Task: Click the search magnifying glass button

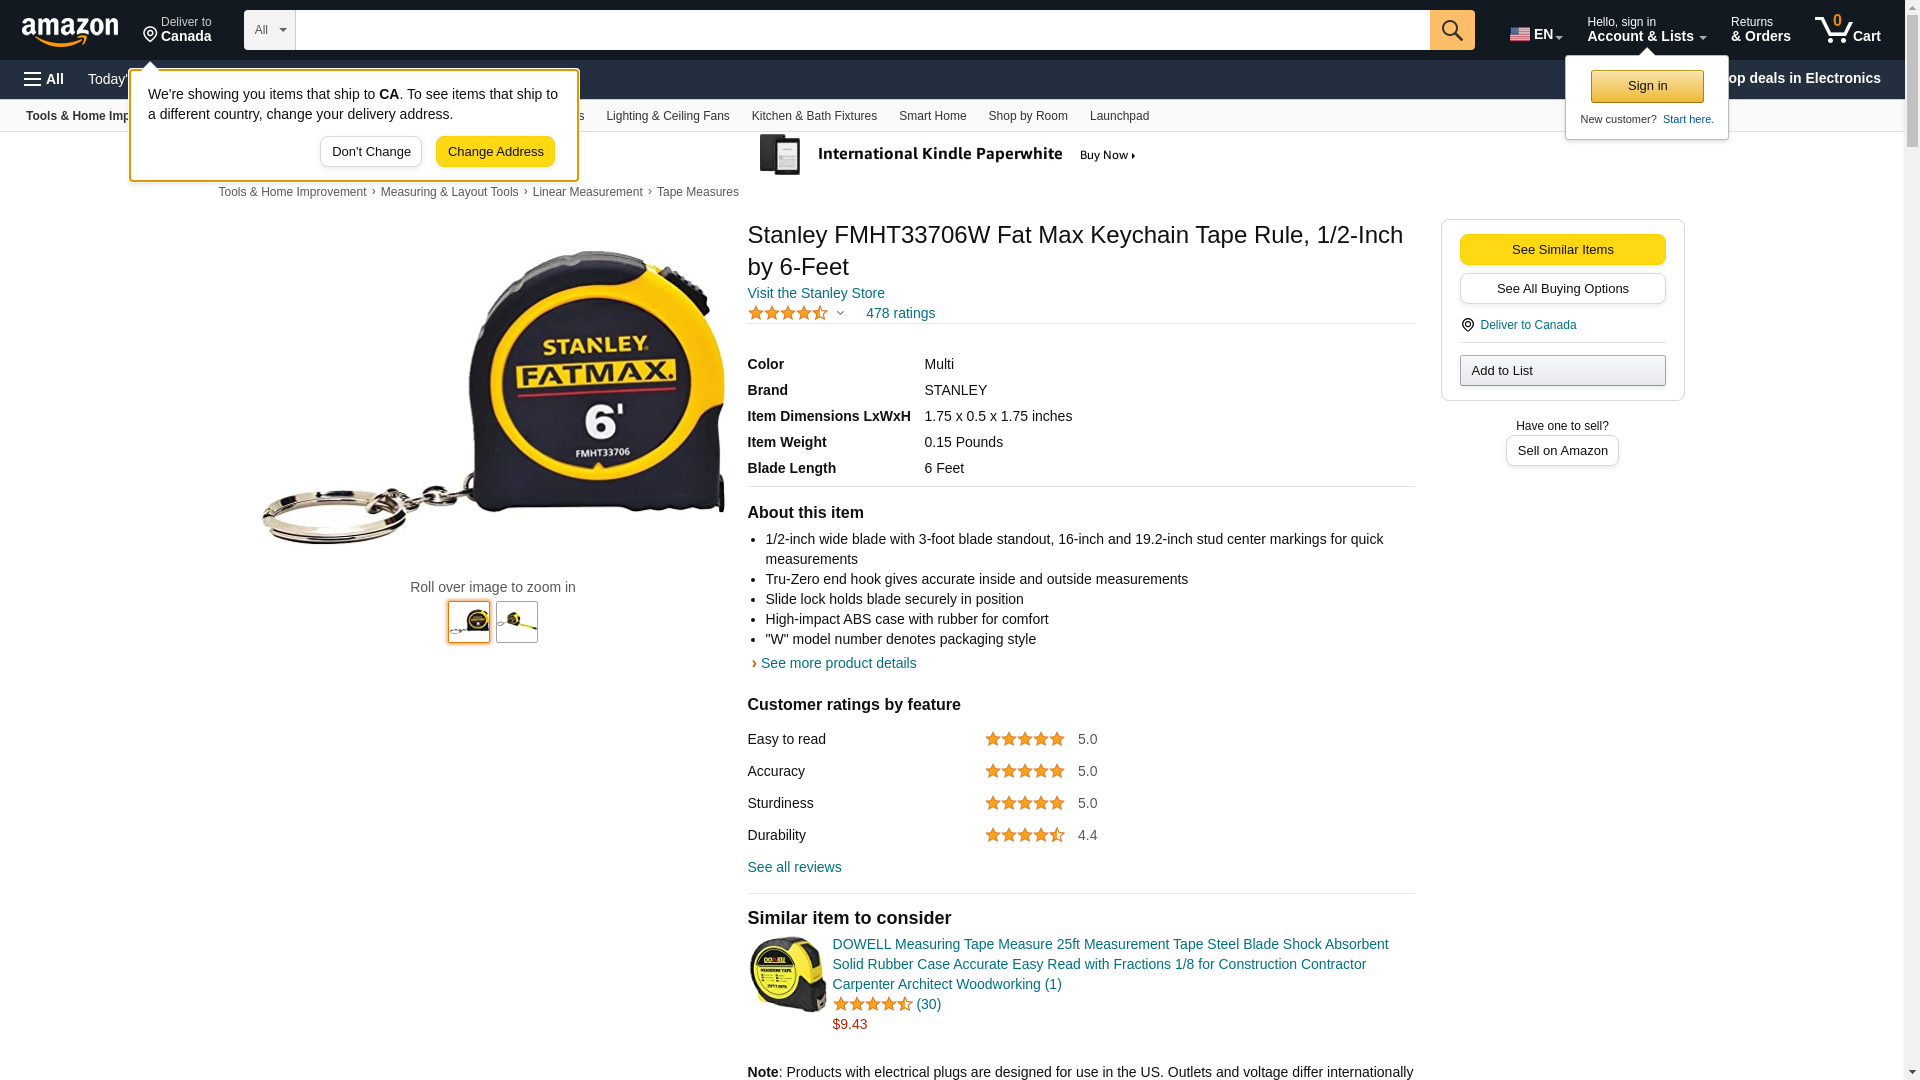Action: pos(1452,30)
